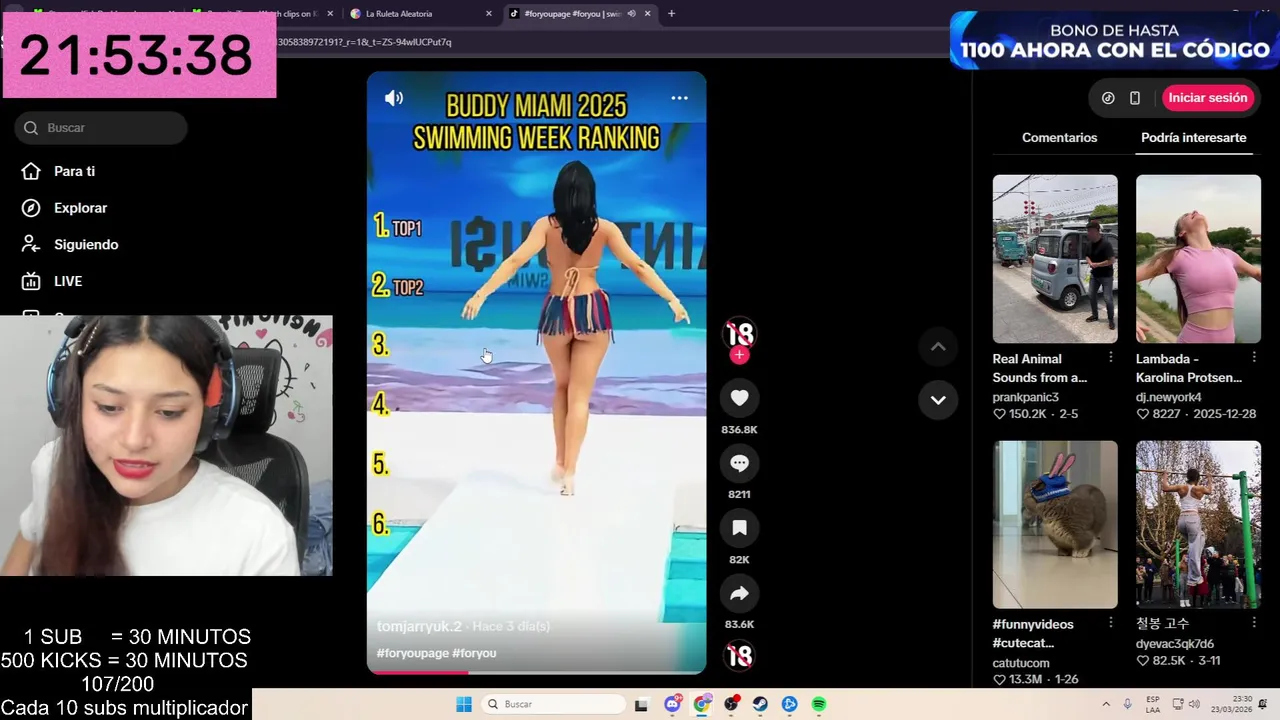The height and width of the screenshot is (720, 1280).
Task: Open Spotify from the taskbar
Action: click(819, 704)
